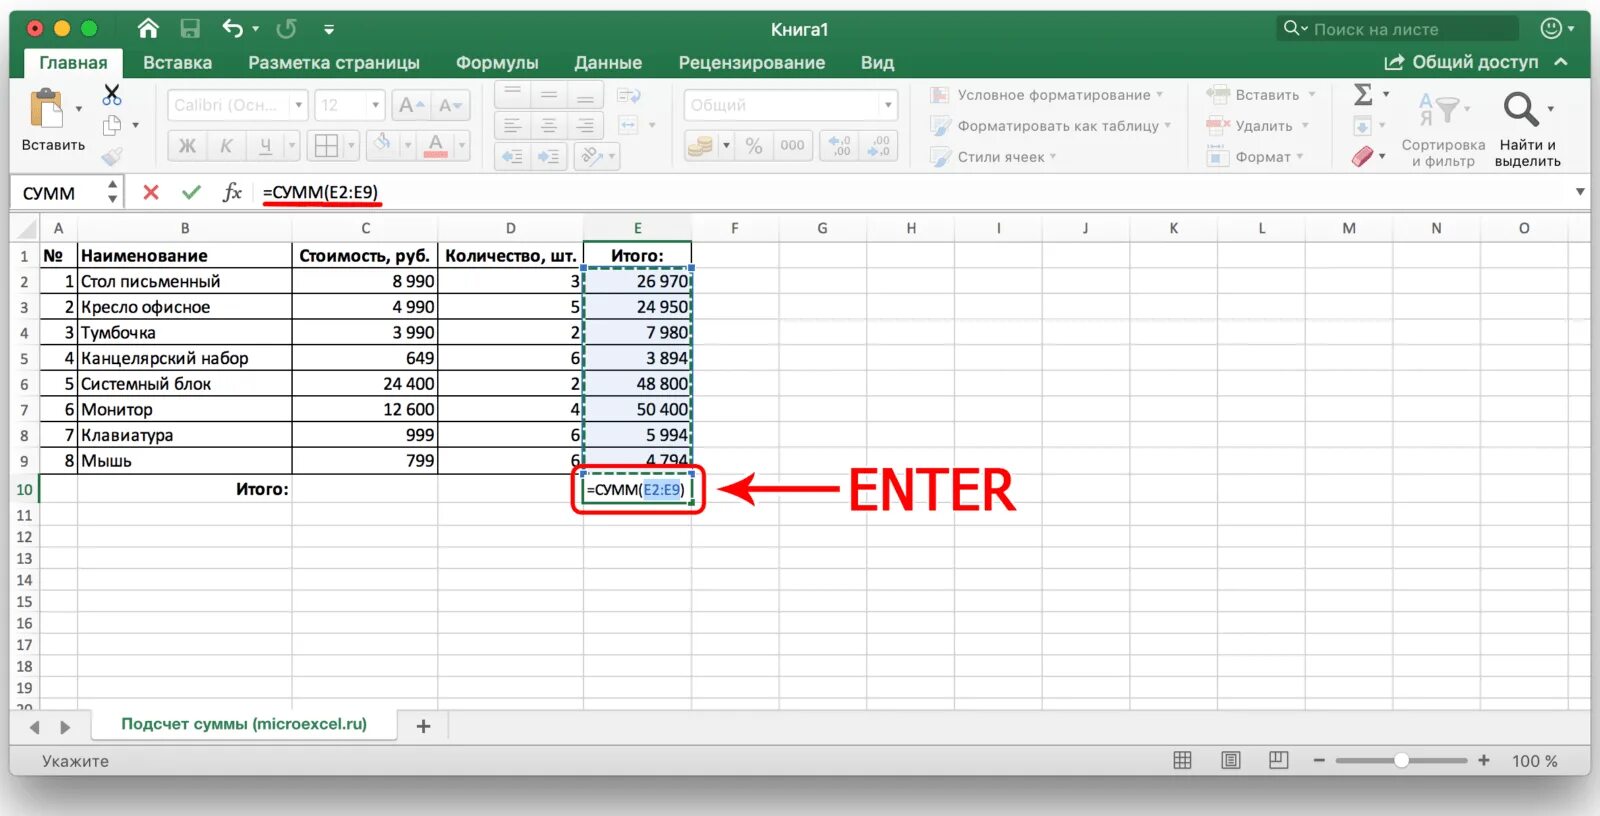Toggle bold formatting (Ж)
The image size is (1600, 816).
pyautogui.click(x=187, y=146)
